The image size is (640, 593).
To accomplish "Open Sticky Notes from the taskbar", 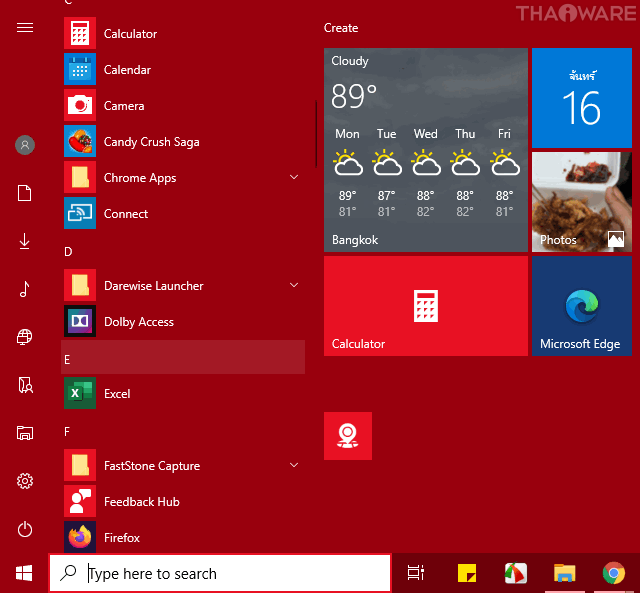I will pos(467,573).
